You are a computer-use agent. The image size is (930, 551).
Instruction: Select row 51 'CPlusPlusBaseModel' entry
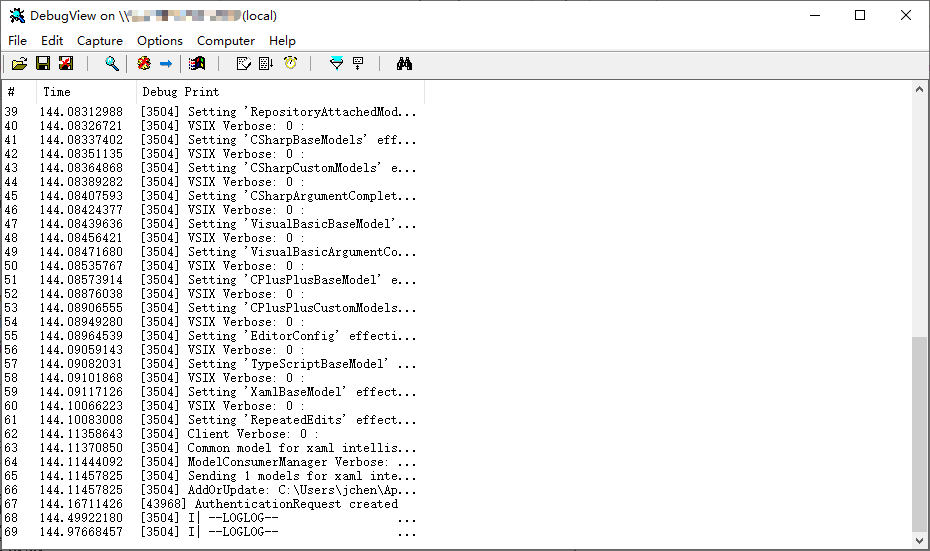coord(211,280)
